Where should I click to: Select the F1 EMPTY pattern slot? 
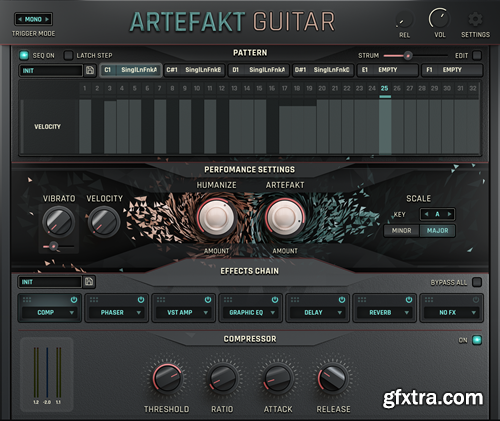click(452, 70)
